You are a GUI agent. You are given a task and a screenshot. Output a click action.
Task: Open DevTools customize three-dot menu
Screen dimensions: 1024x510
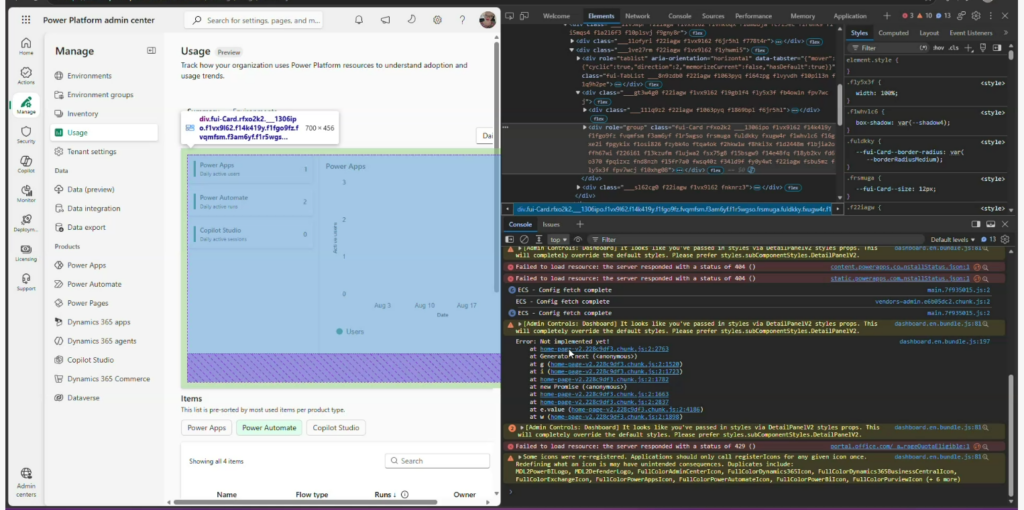click(x=990, y=16)
